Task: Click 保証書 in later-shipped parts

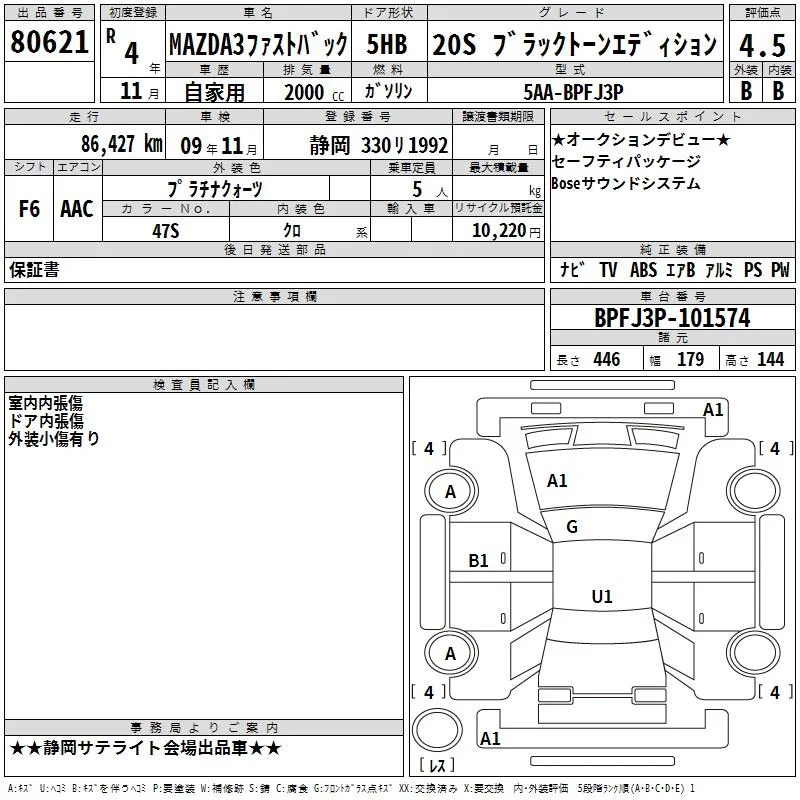Action: click(x=34, y=270)
